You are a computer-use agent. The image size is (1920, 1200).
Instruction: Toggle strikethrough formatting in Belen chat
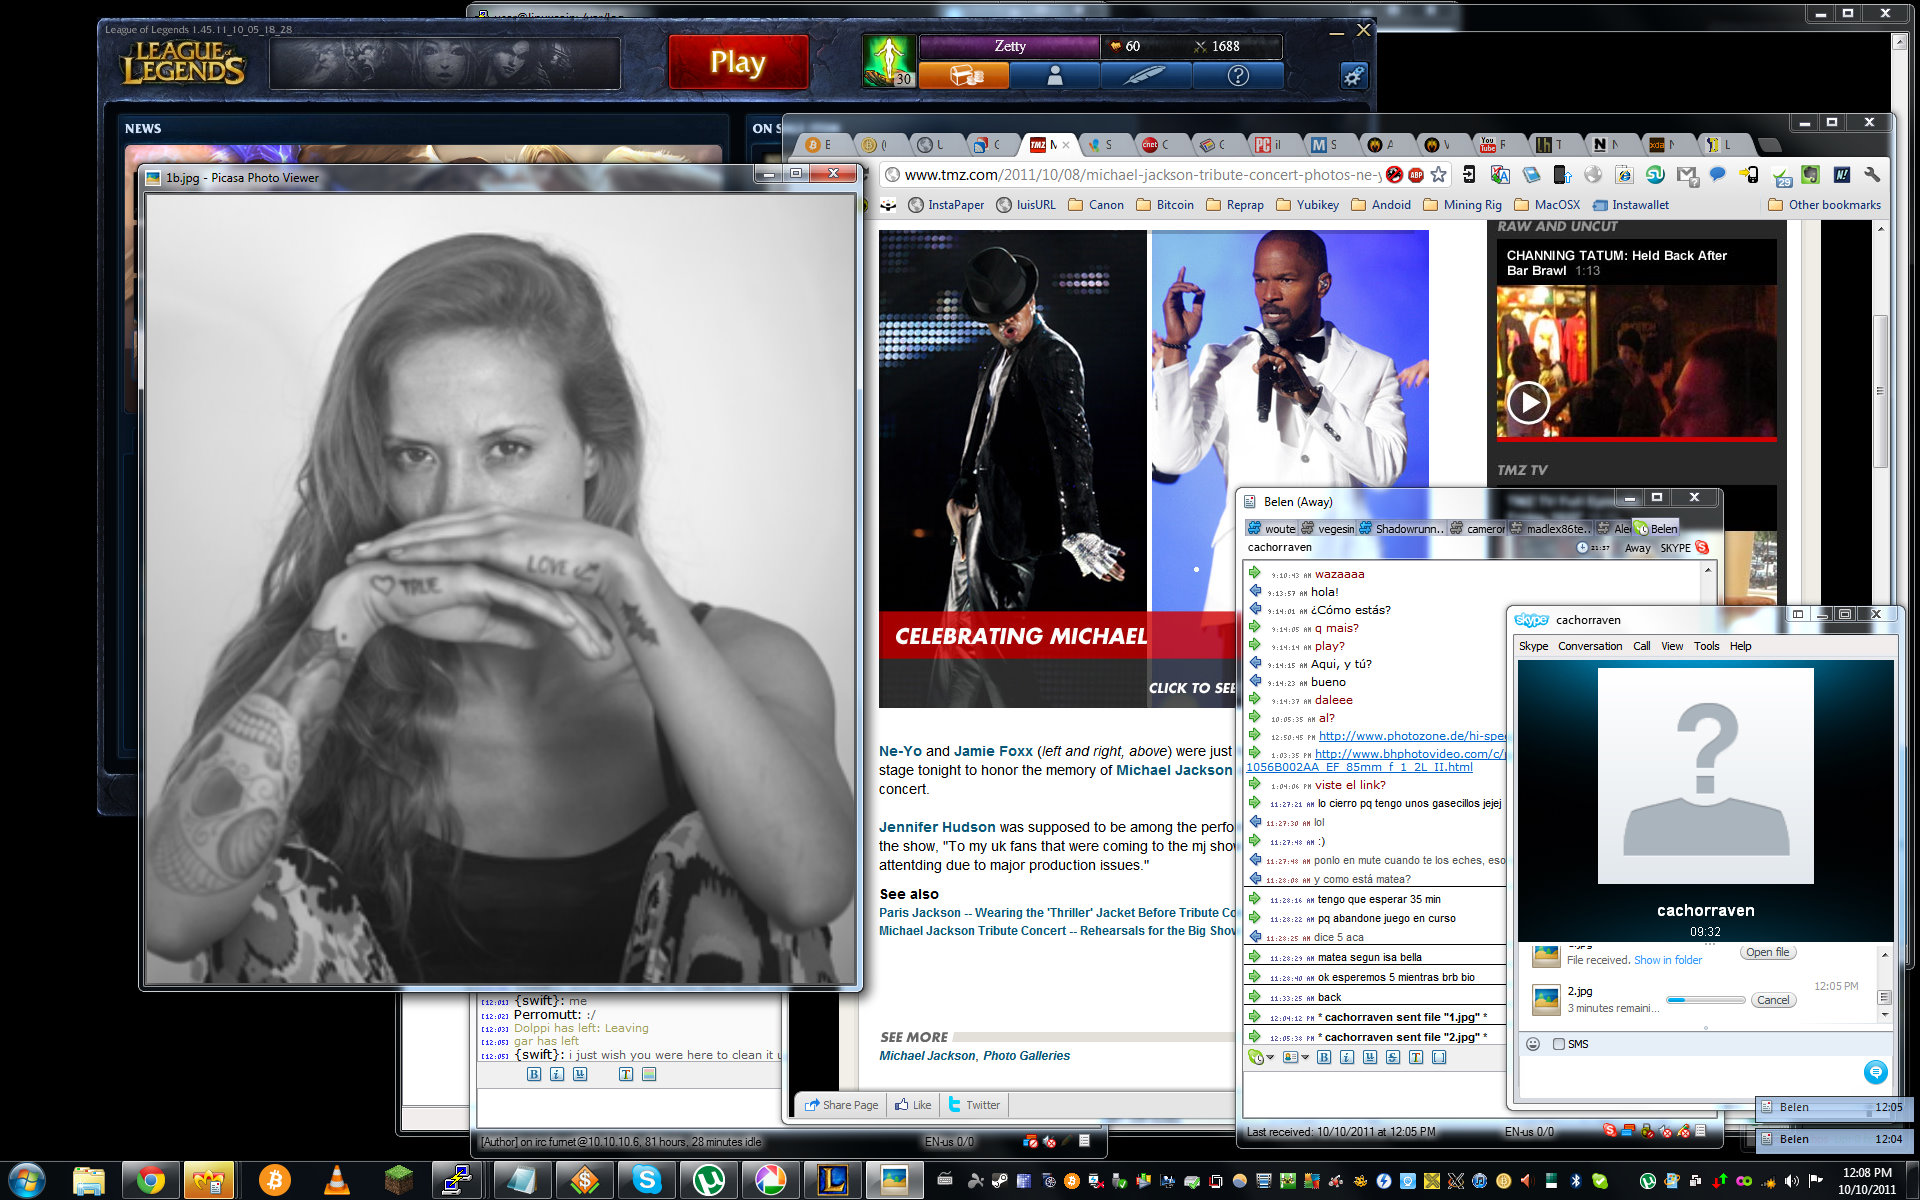pyautogui.click(x=1393, y=1057)
